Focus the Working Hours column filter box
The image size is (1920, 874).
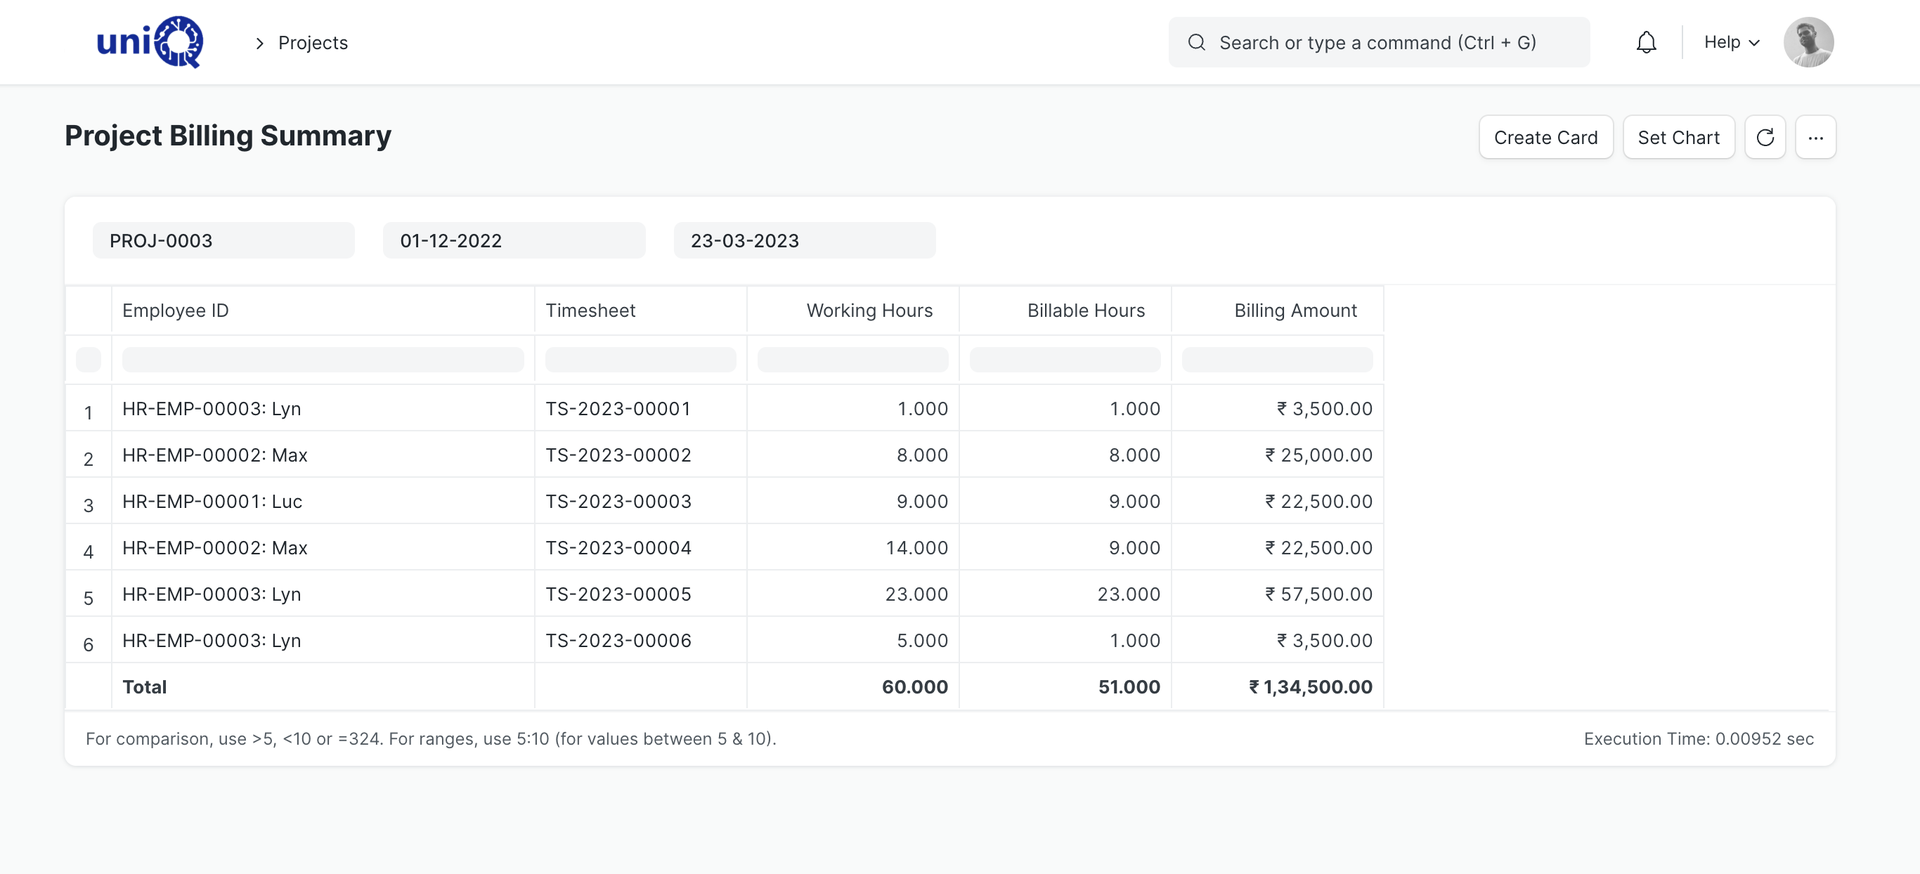[x=853, y=360]
